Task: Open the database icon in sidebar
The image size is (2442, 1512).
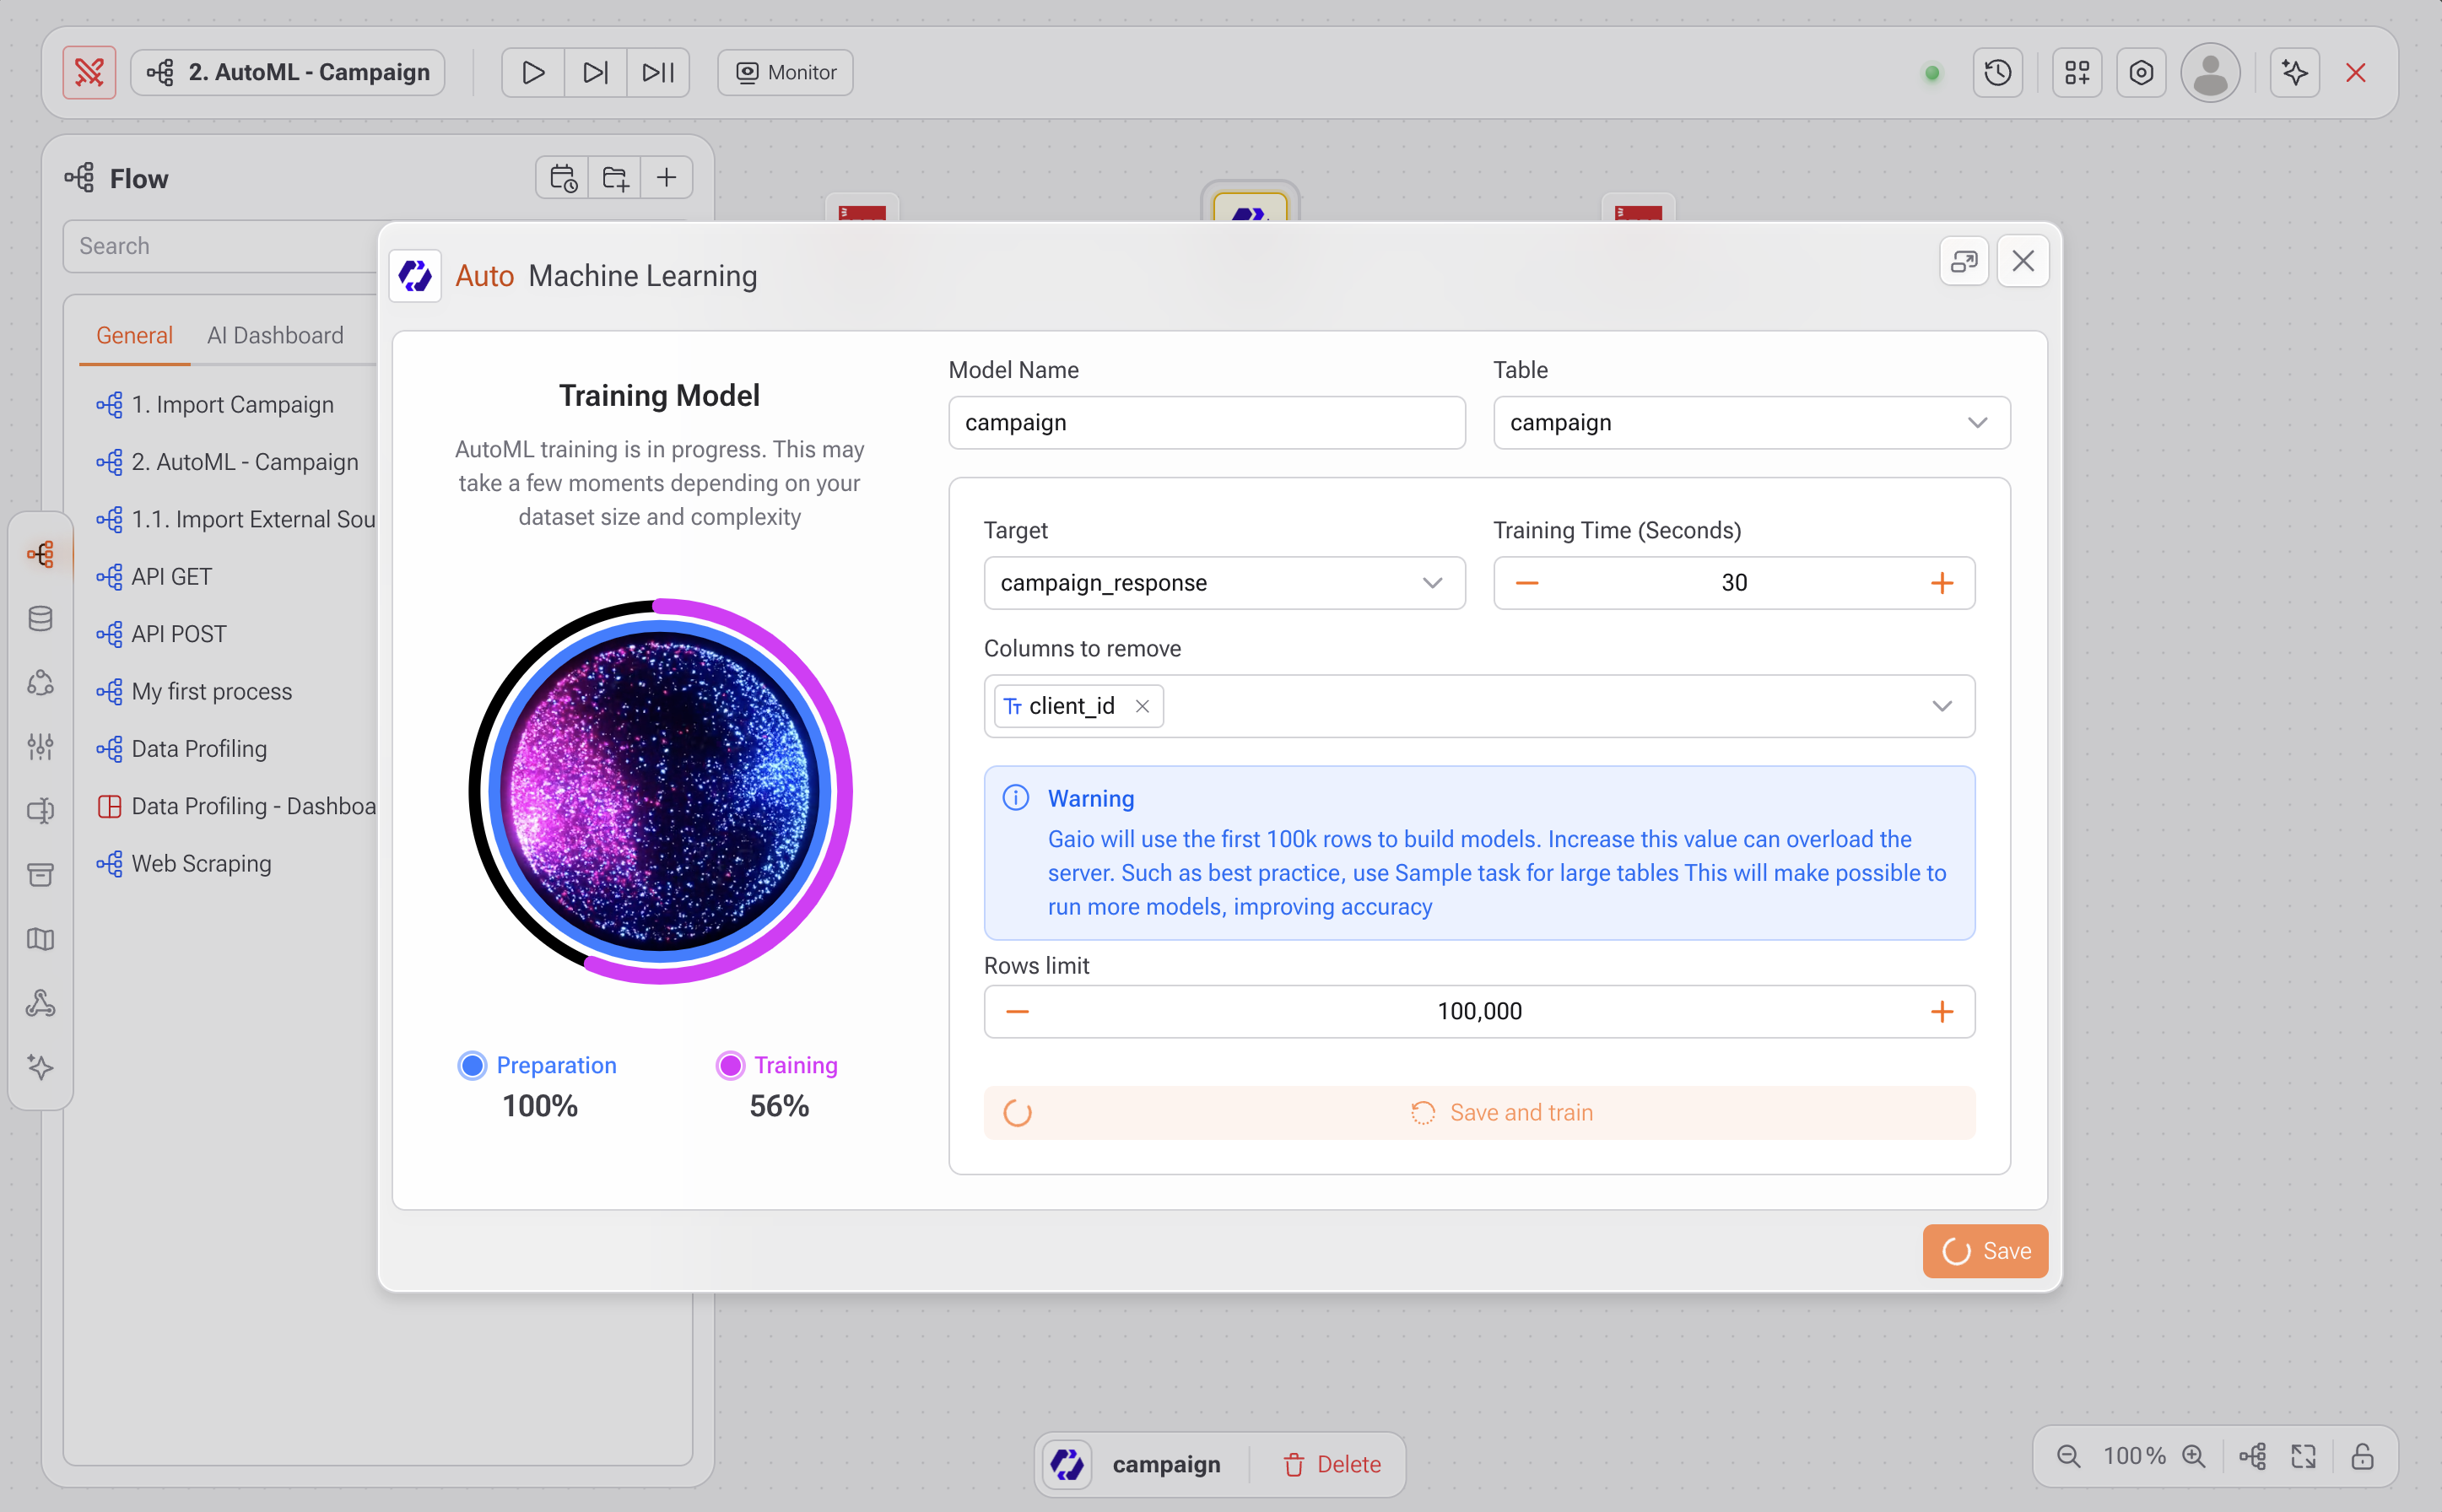Action: click(x=40, y=618)
